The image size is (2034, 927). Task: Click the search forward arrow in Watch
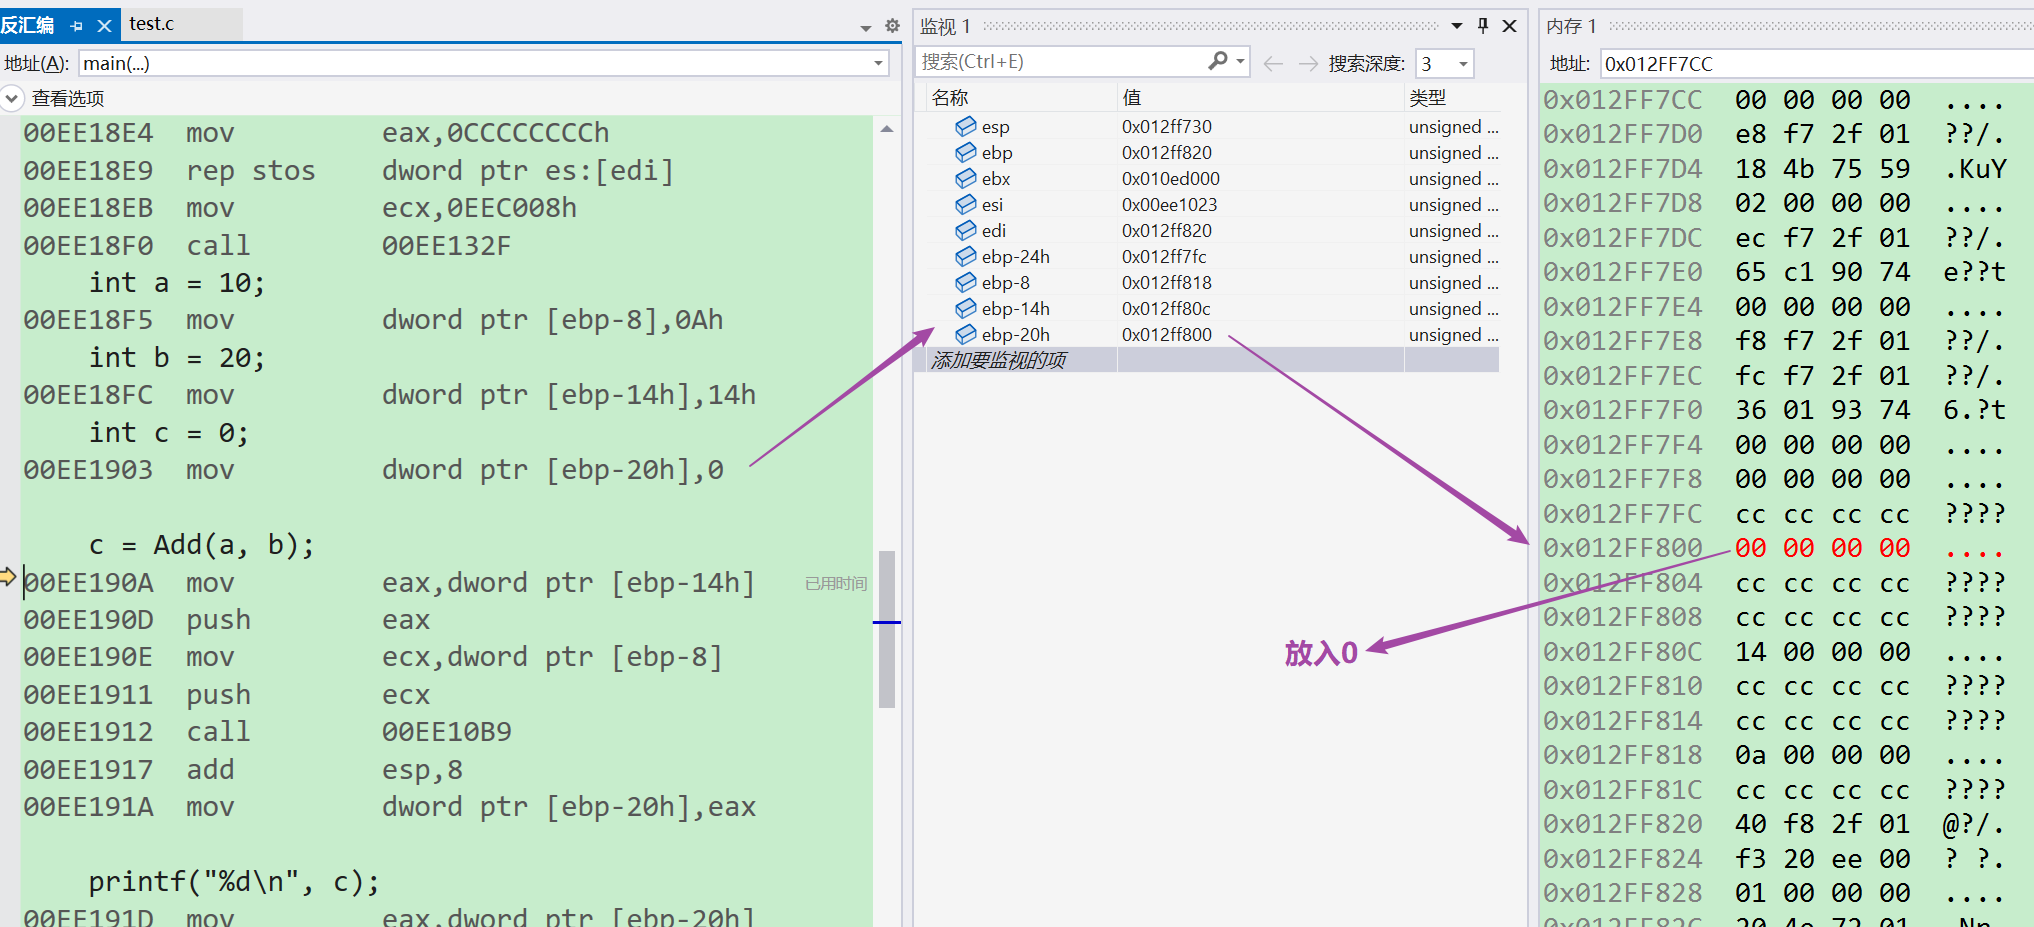tap(1308, 64)
